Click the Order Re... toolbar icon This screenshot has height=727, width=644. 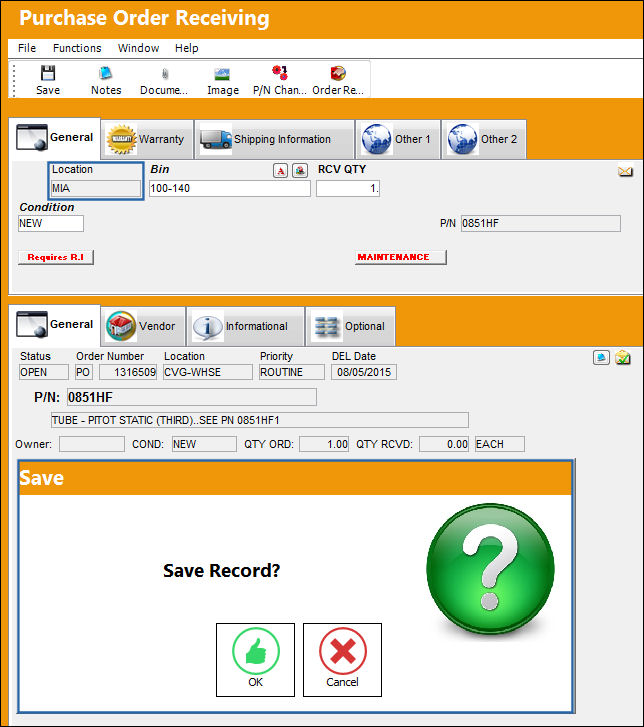pyautogui.click(x=338, y=73)
